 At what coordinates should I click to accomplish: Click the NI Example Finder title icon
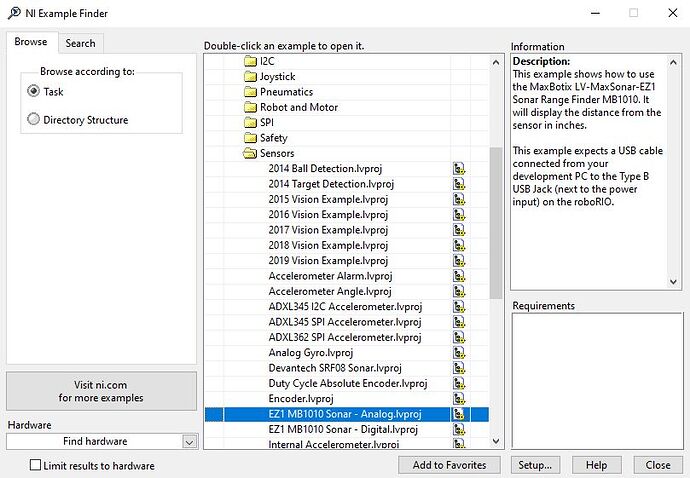click(14, 13)
